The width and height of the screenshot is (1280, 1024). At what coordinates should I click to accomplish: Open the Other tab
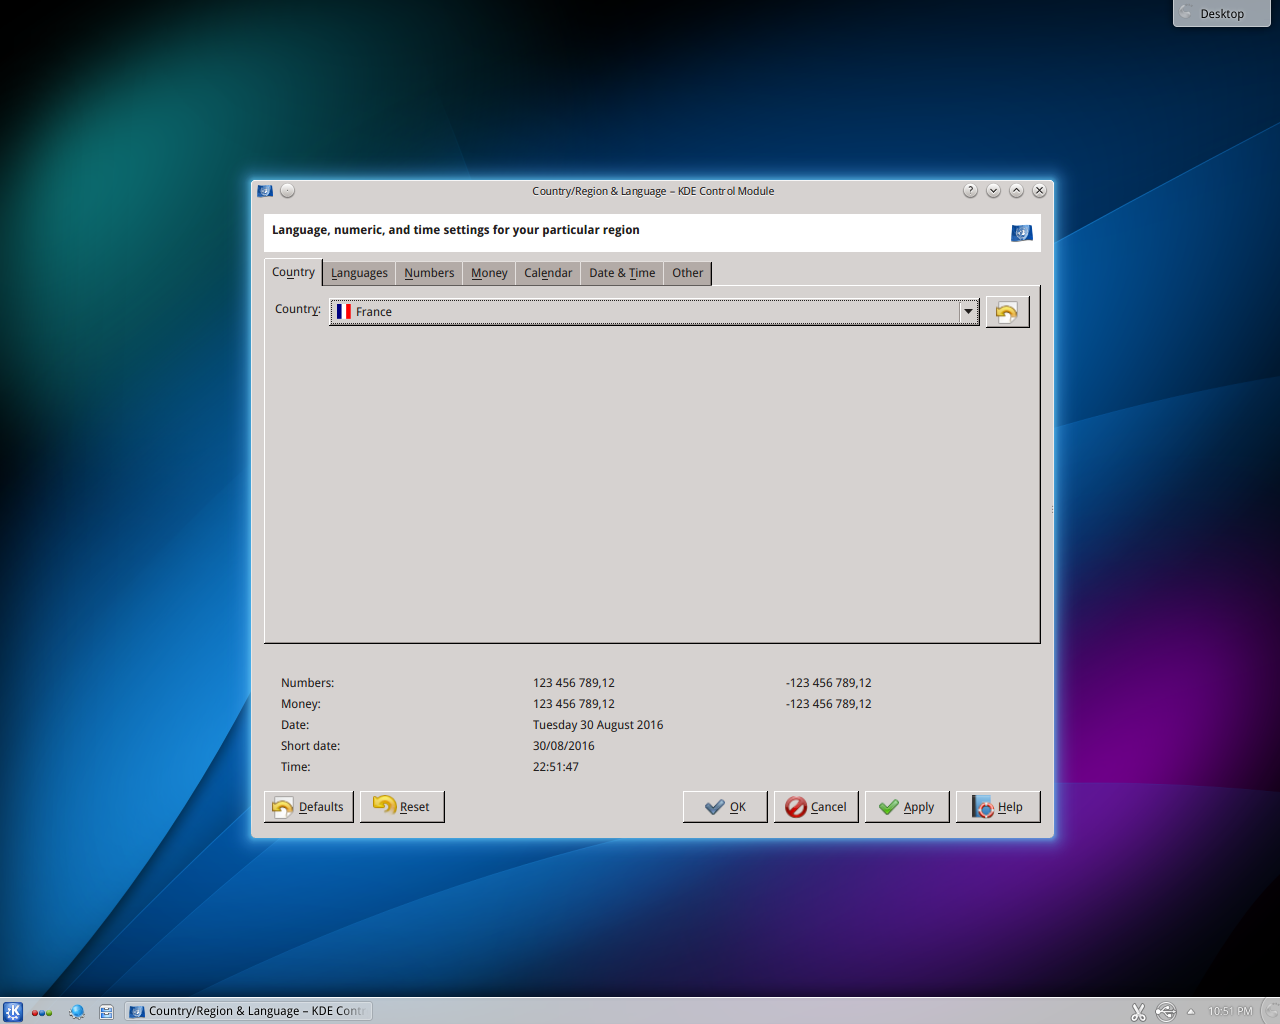pyautogui.click(x=687, y=273)
